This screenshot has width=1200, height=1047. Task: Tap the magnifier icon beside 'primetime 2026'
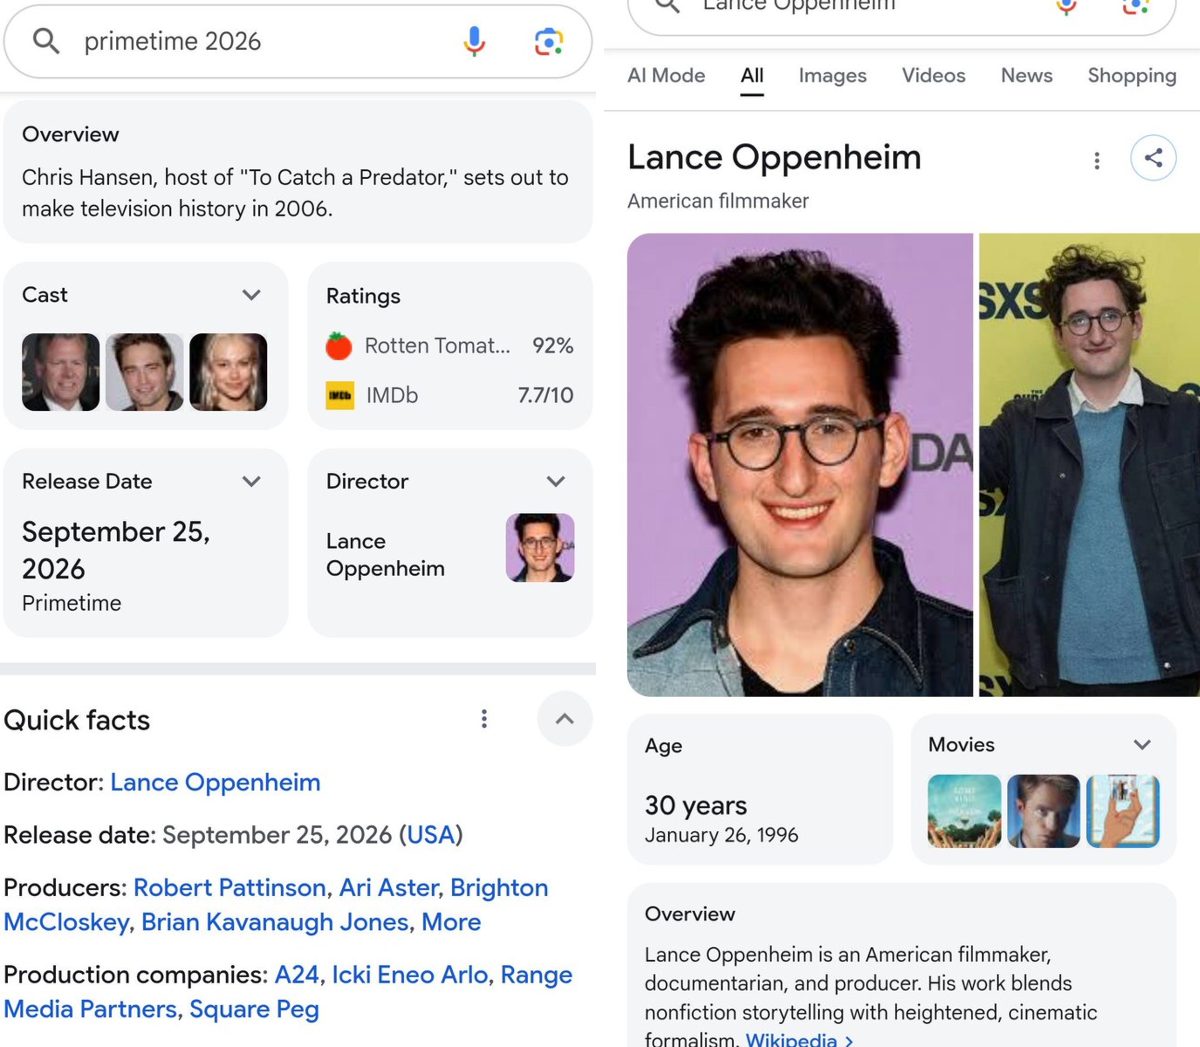tap(46, 41)
